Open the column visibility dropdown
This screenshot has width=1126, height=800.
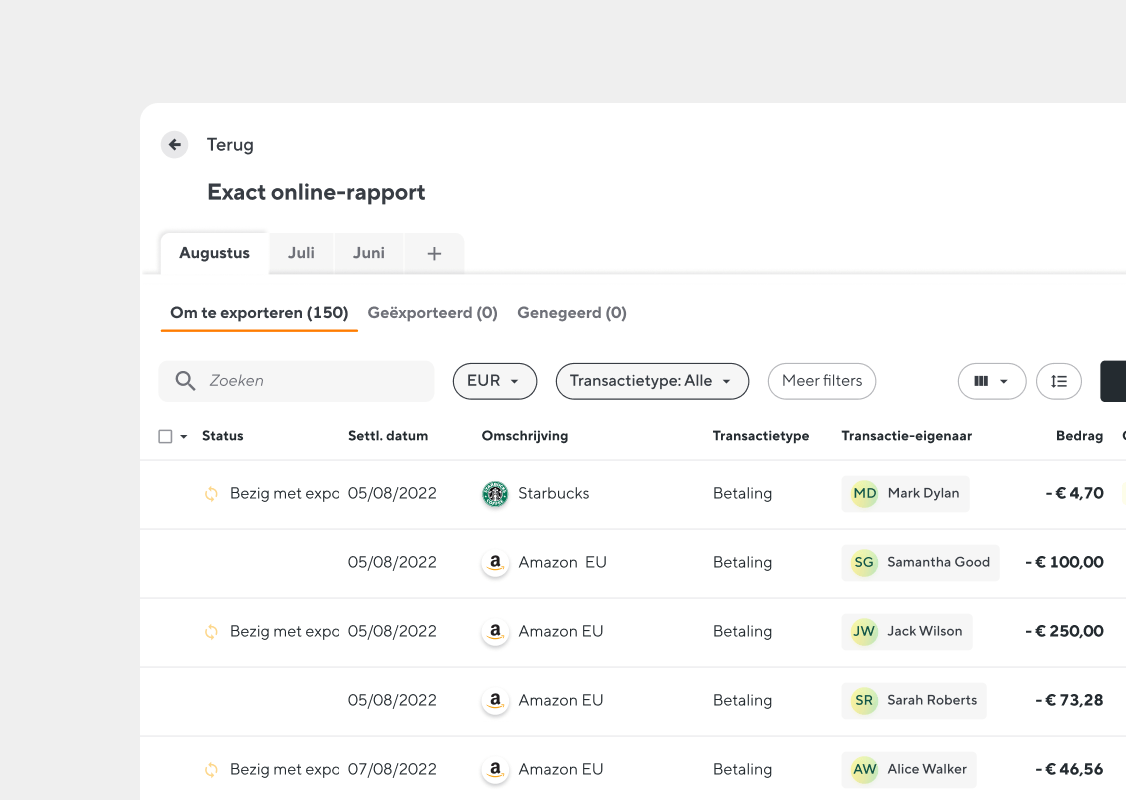point(992,381)
